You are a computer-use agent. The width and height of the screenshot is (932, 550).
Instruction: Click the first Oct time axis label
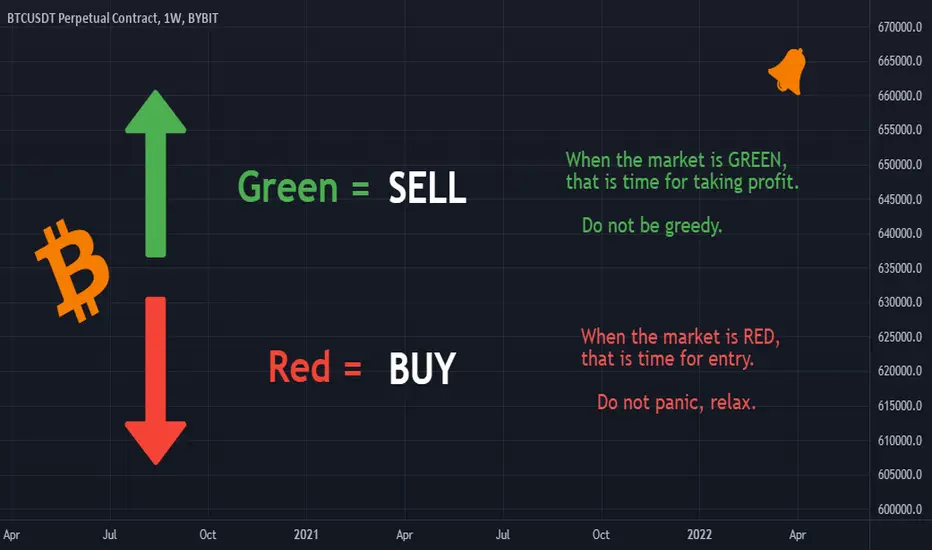(207, 535)
